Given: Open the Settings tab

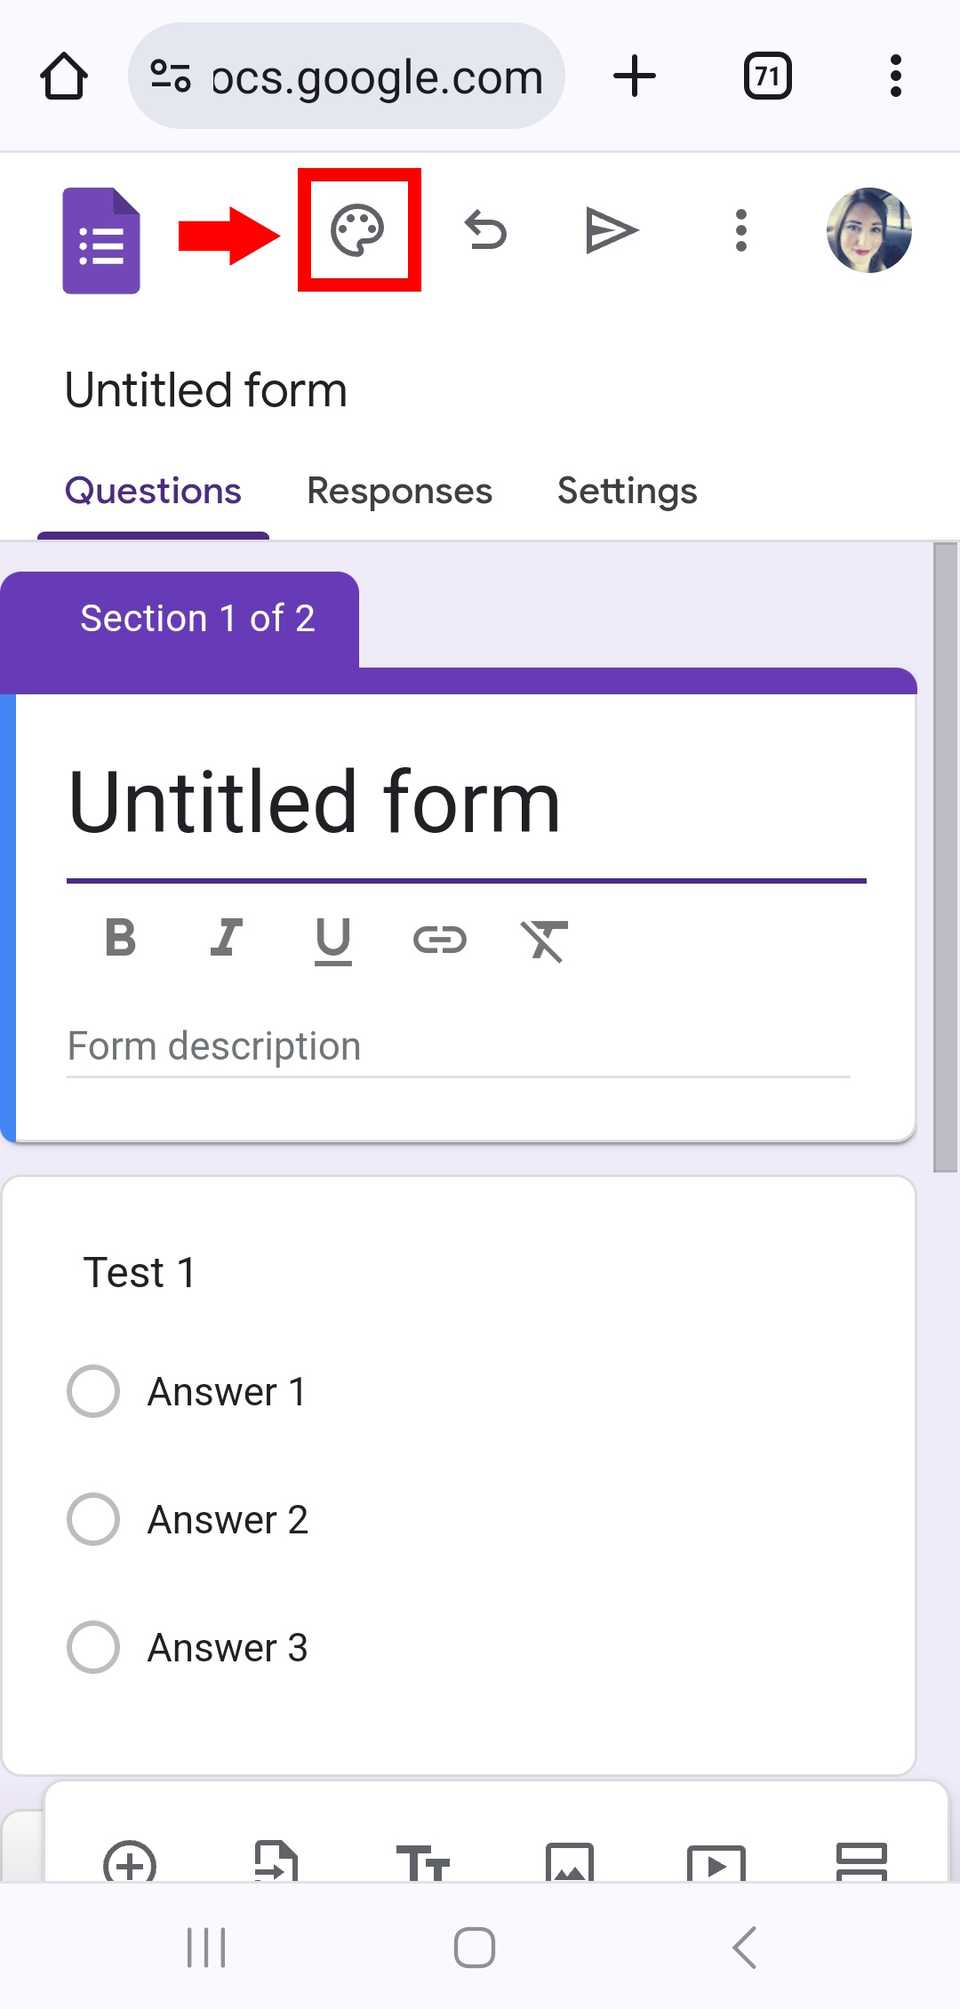Looking at the screenshot, I should tap(627, 490).
